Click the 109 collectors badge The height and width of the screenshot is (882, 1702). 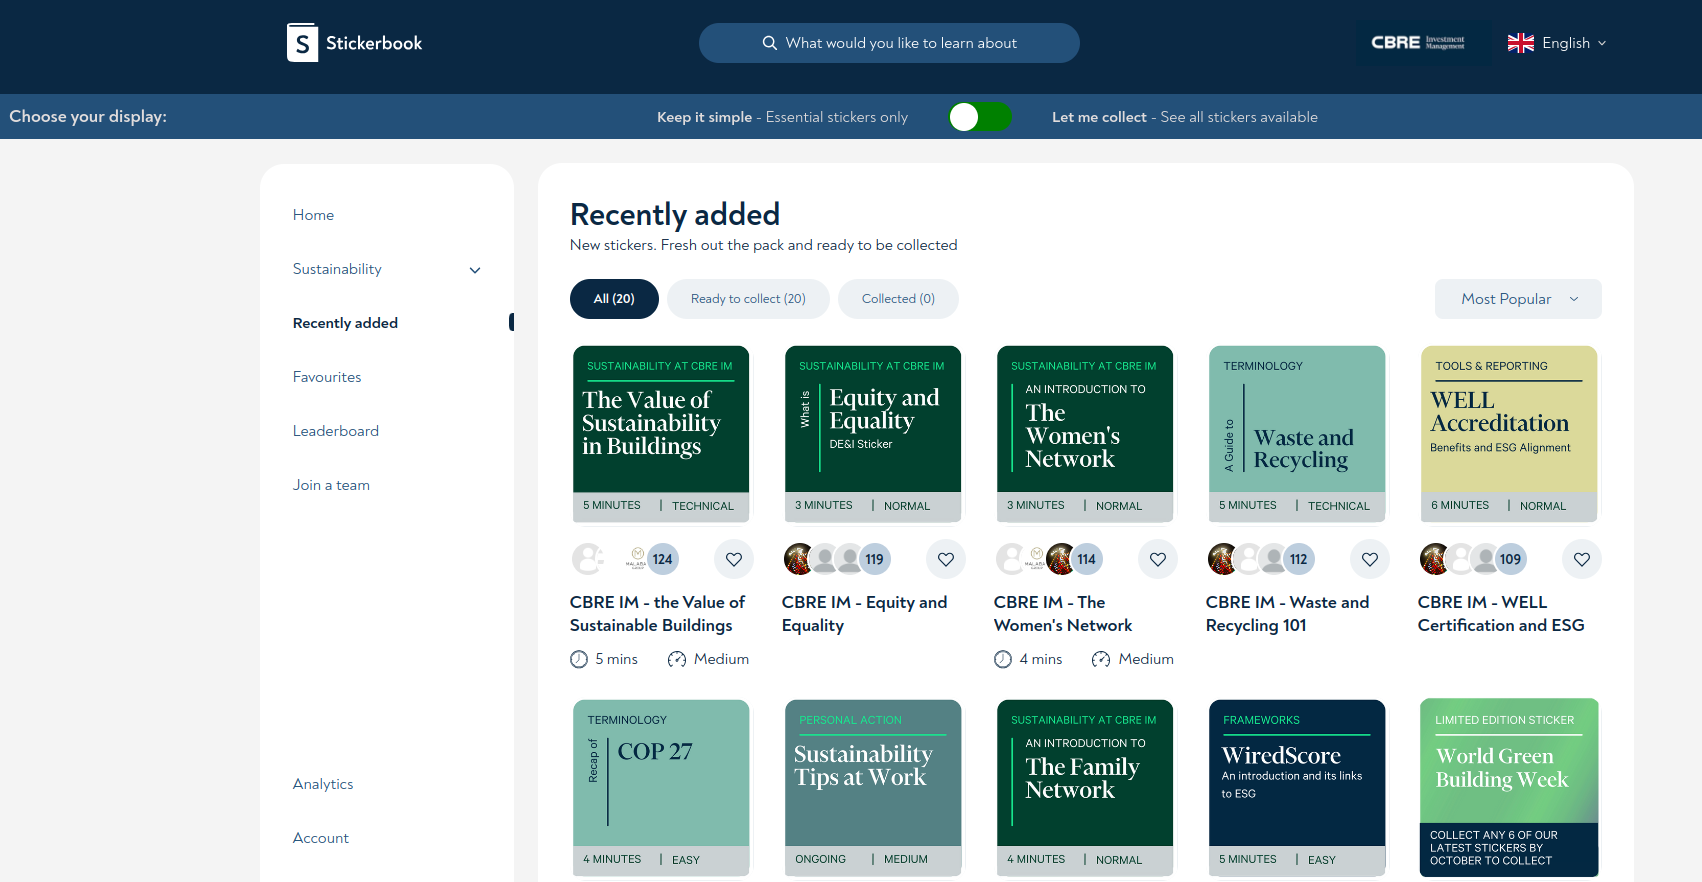point(1511,559)
